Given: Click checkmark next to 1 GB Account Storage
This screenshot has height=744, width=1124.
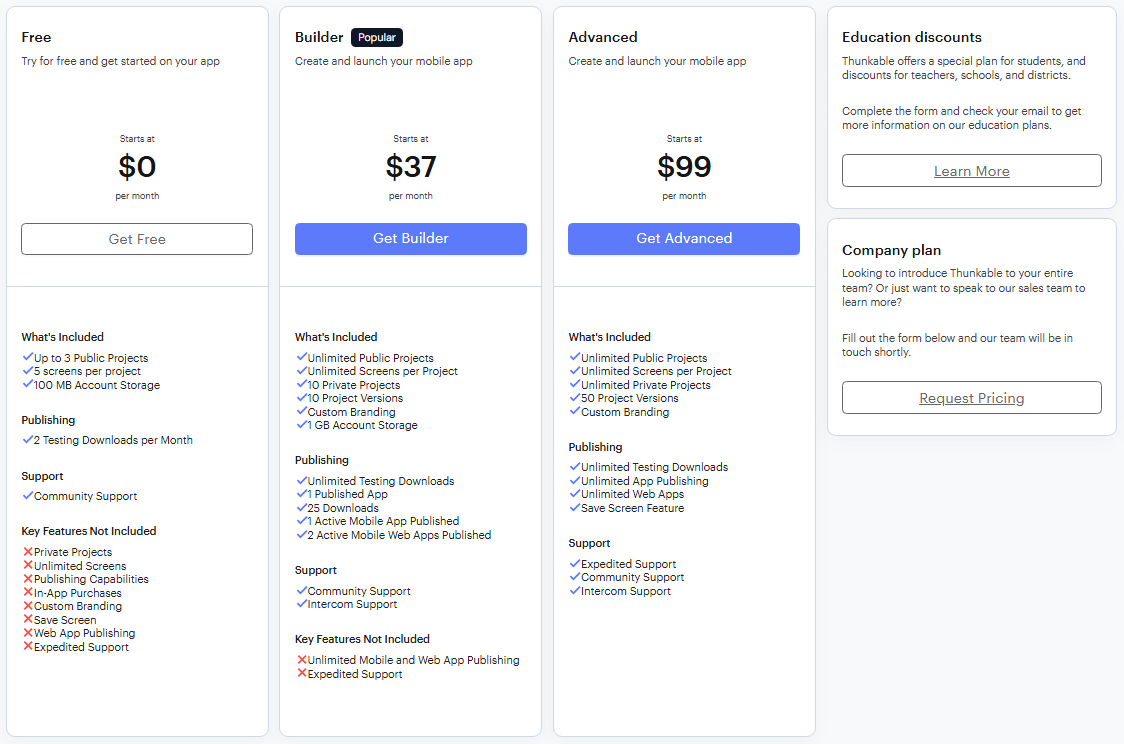Looking at the screenshot, I should click(x=302, y=424).
